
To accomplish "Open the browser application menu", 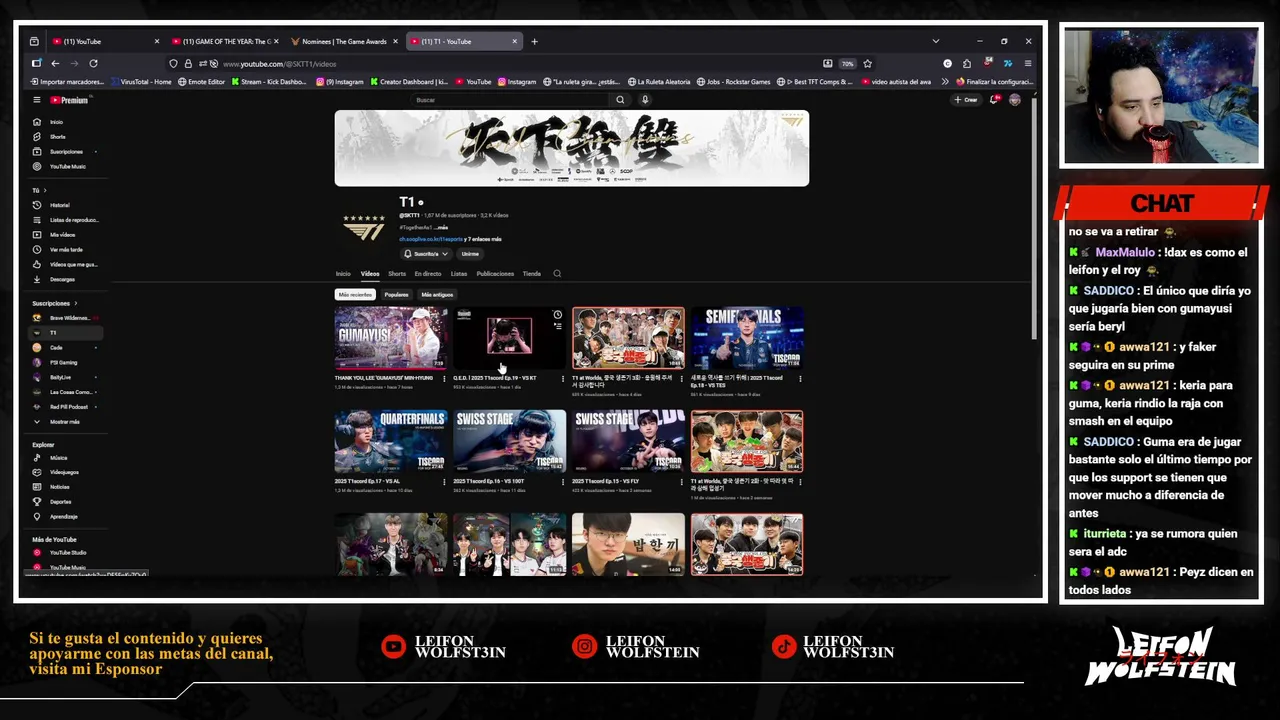I will (1027, 63).
